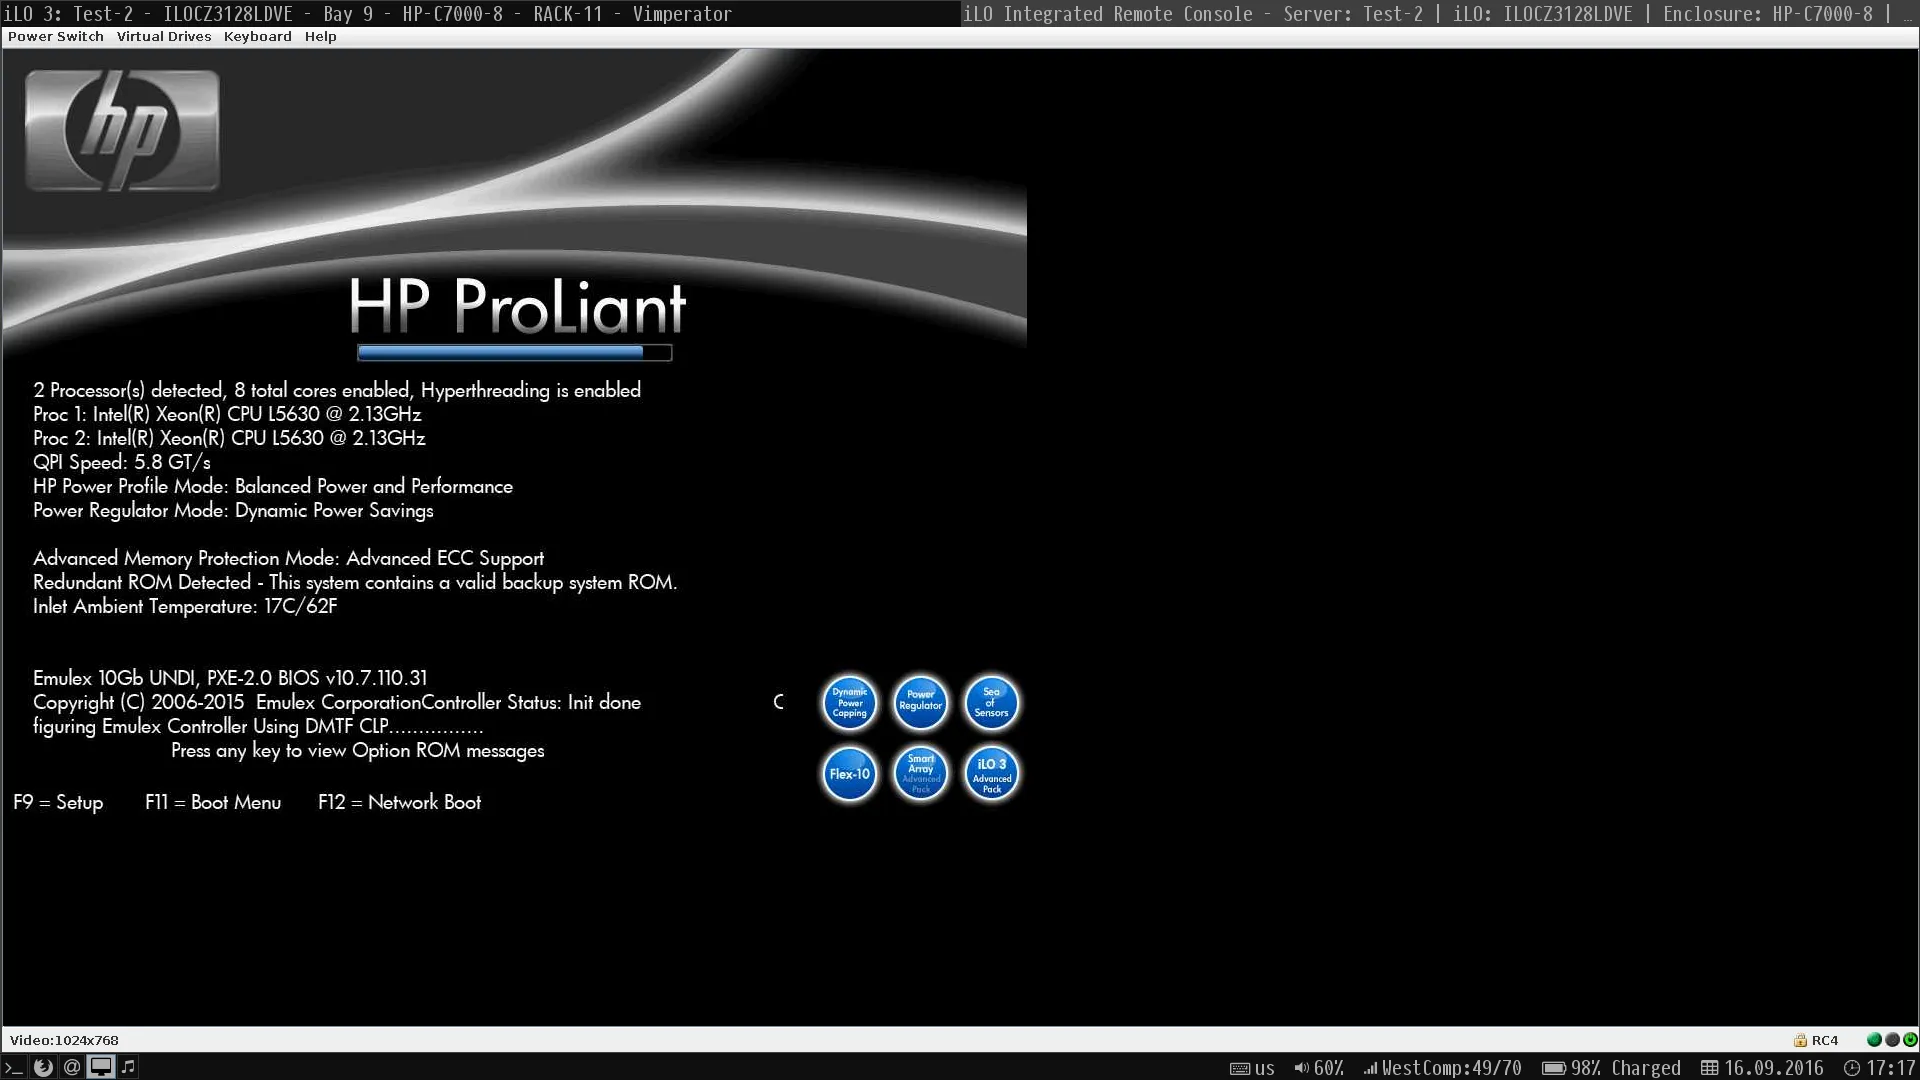The height and width of the screenshot is (1080, 1920).
Task: Click the POST boot progress bar
Action: click(x=515, y=352)
